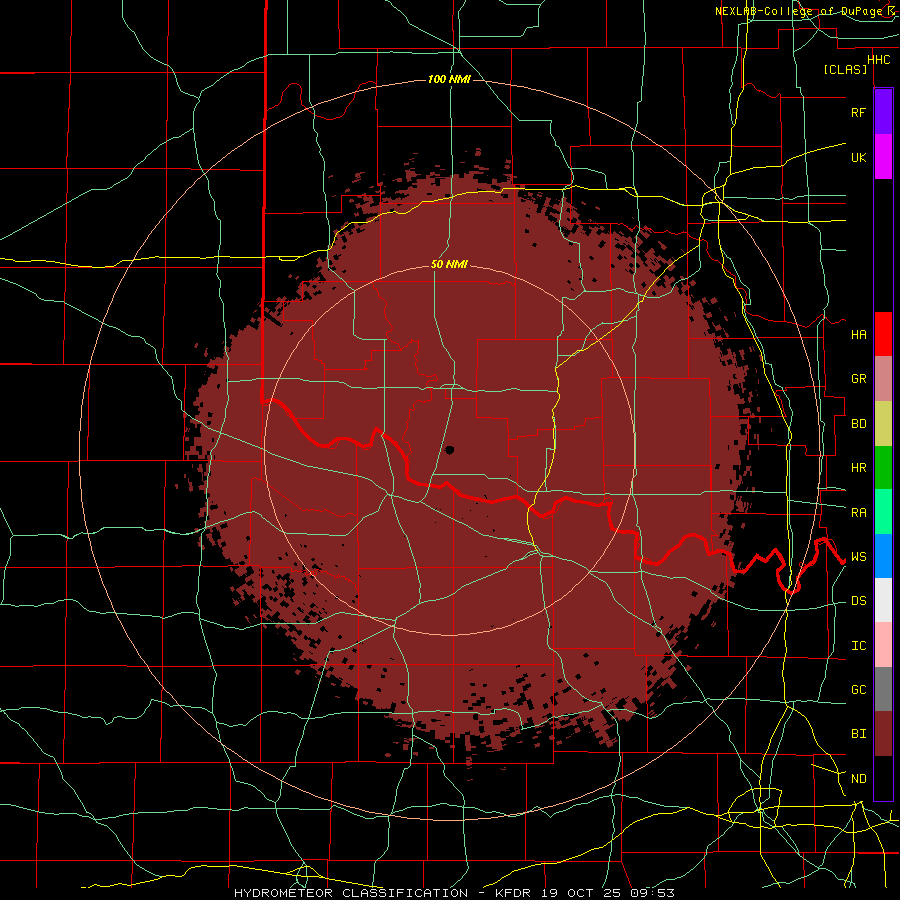Click the DS legend label

pyautogui.click(x=858, y=601)
